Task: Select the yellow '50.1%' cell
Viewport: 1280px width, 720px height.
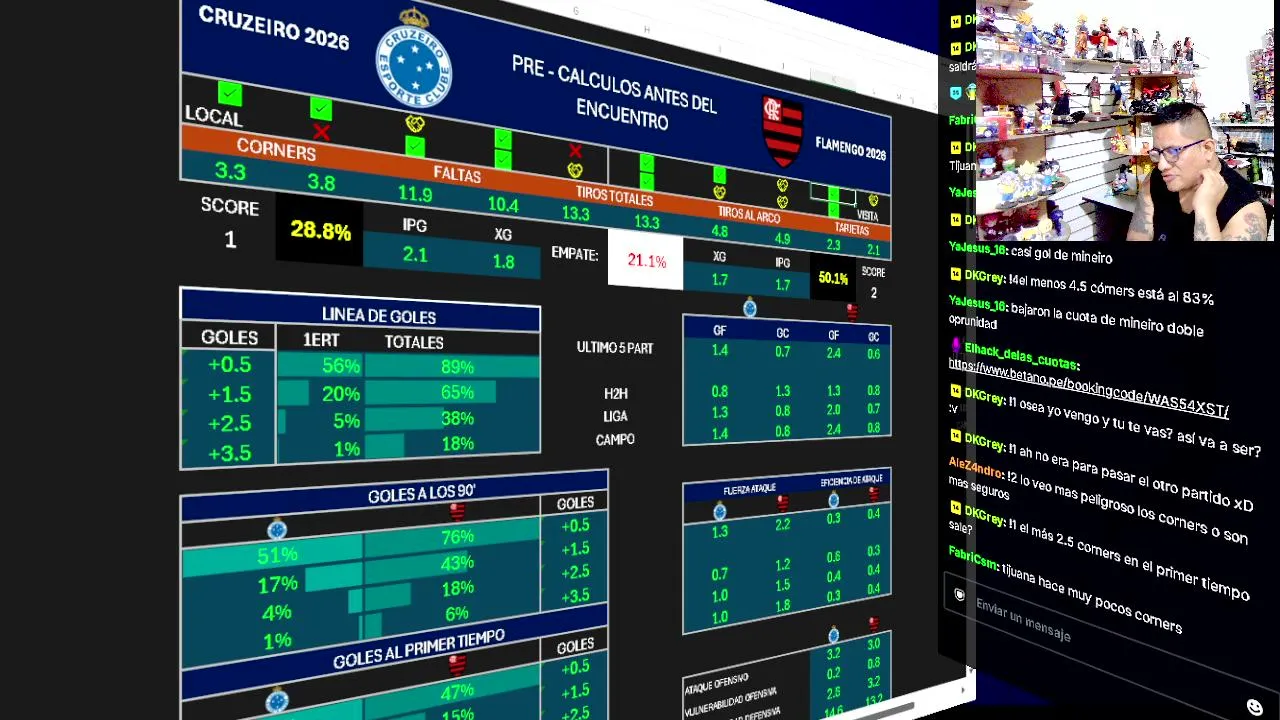Action: [x=833, y=279]
